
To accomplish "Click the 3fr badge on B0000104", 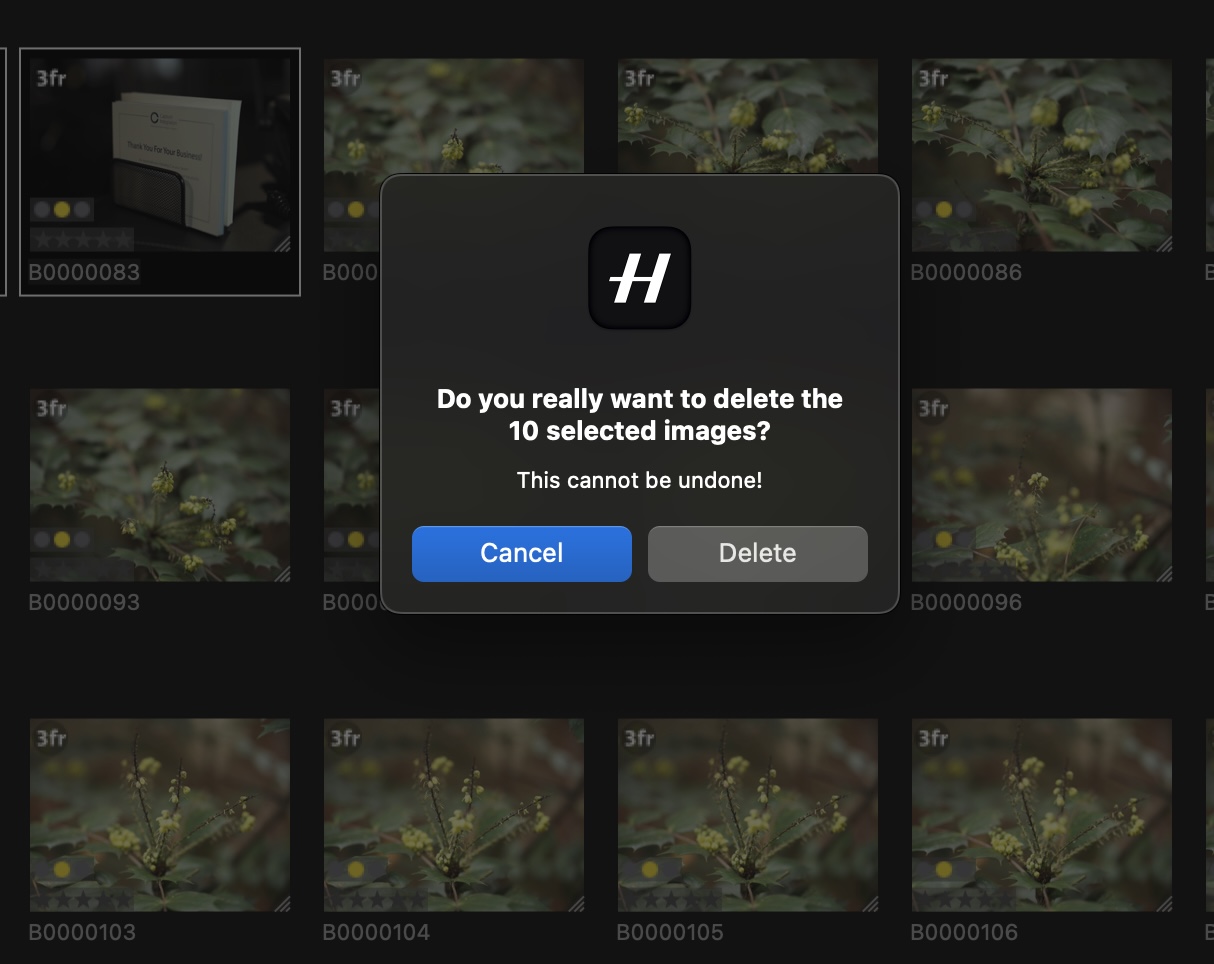I will coord(345,738).
